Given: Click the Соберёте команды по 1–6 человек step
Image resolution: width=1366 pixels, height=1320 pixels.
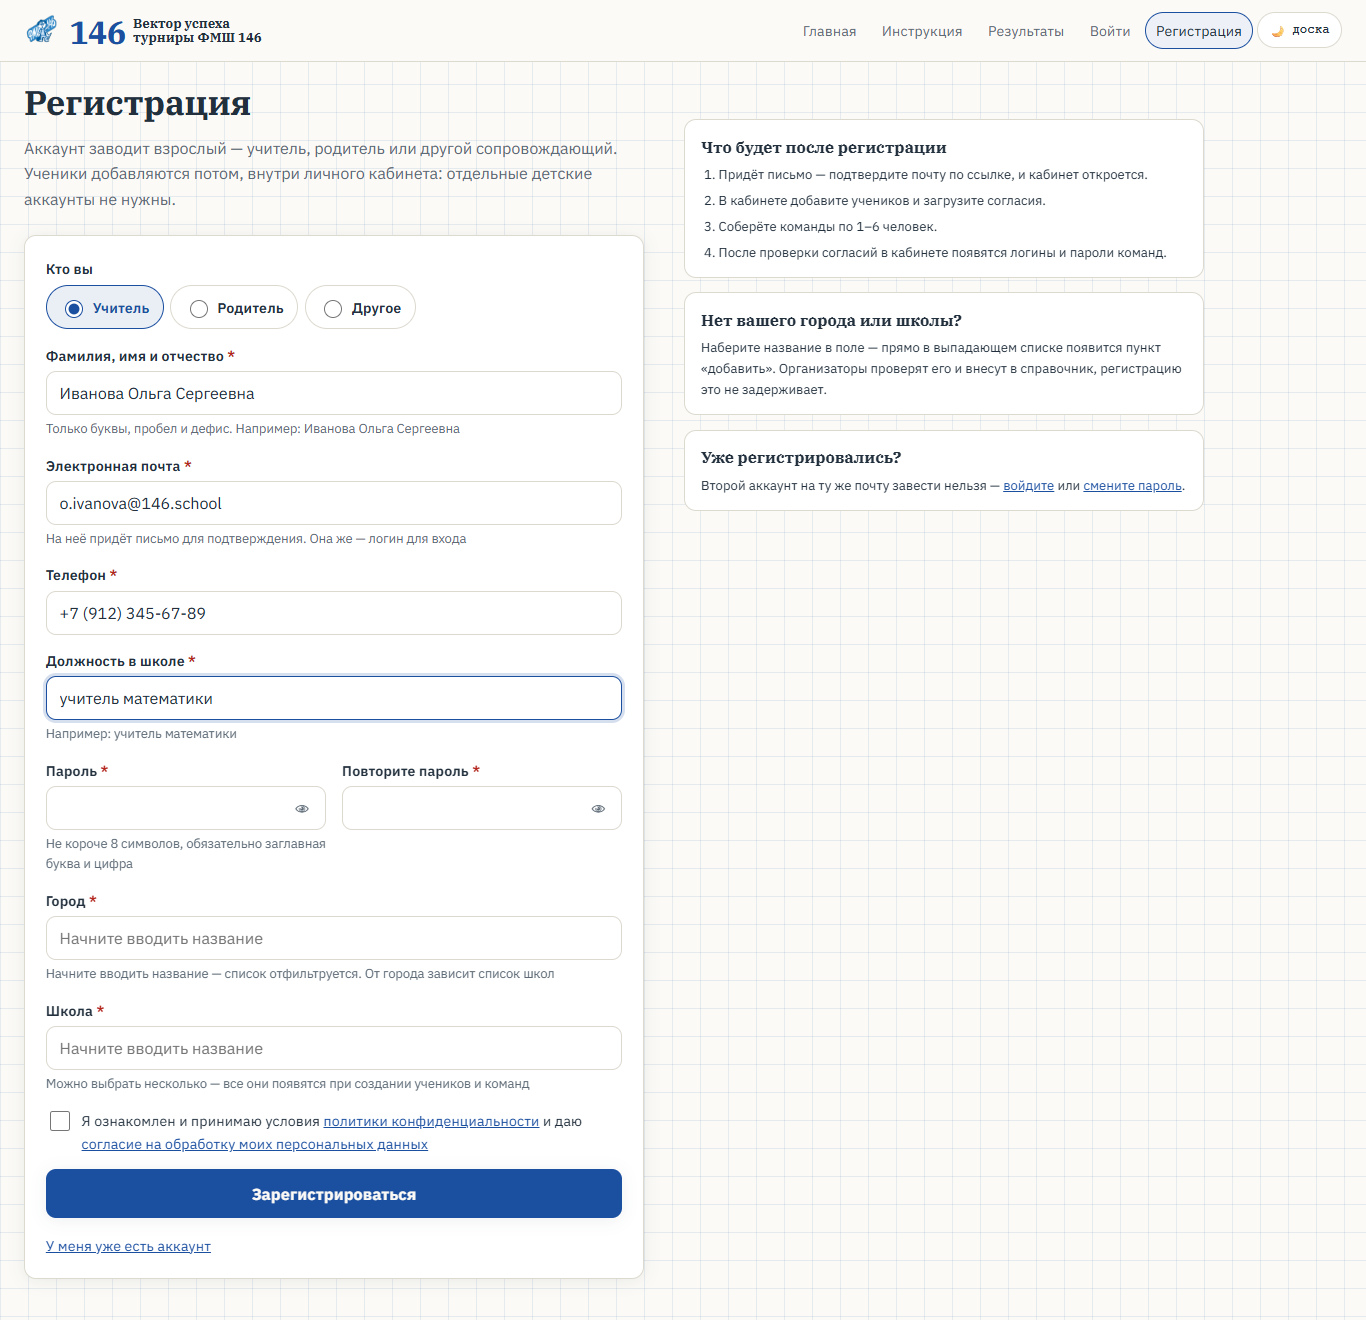Looking at the screenshot, I should click(x=827, y=227).
